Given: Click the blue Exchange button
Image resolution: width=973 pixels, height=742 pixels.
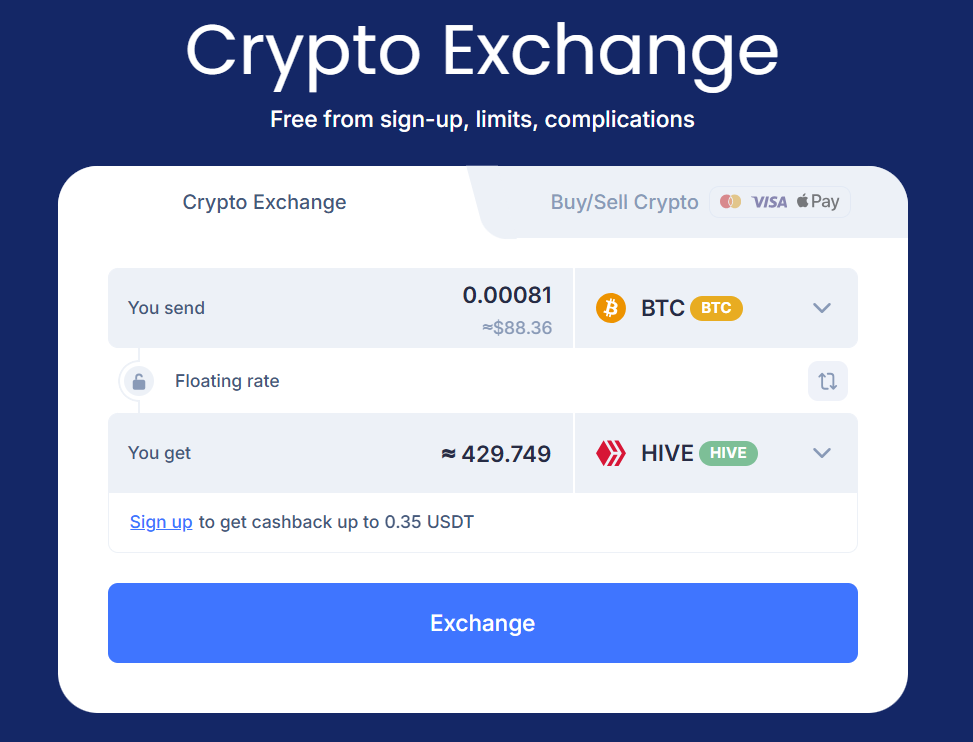Looking at the screenshot, I should tap(483, 623).
